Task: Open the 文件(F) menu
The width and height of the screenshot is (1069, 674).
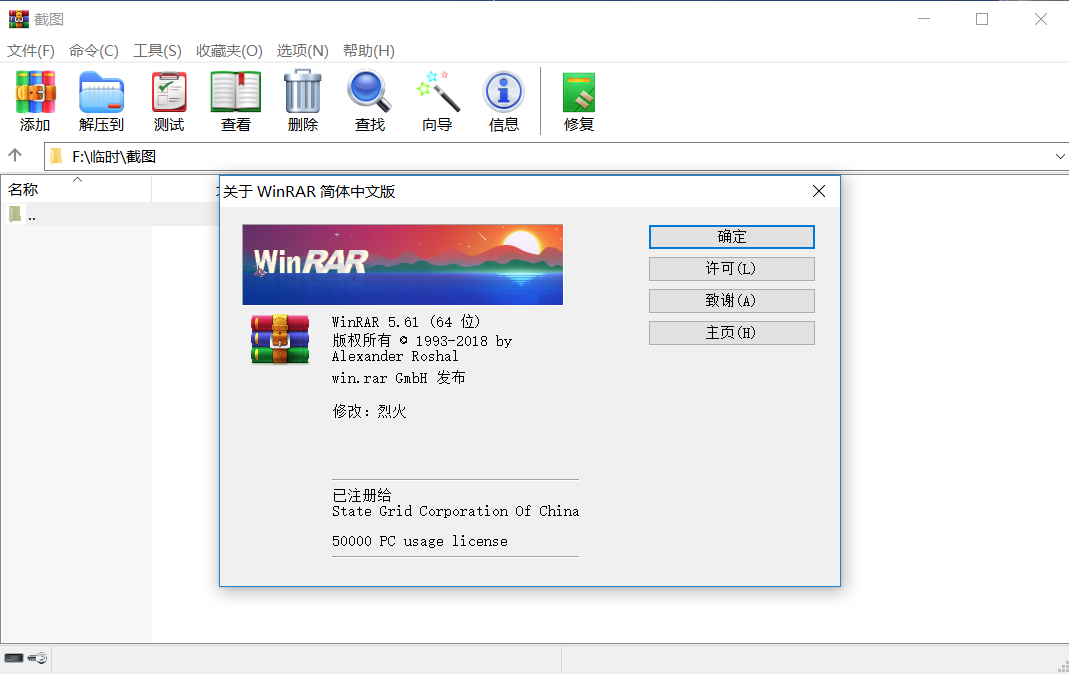Action: (x=30, y=50)
